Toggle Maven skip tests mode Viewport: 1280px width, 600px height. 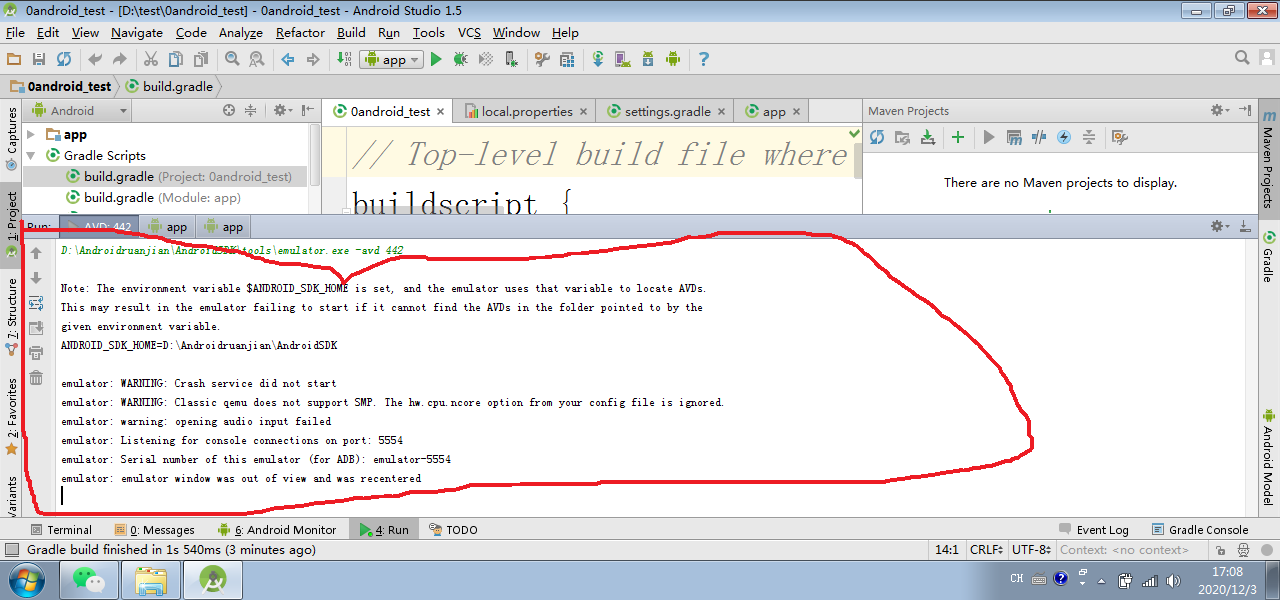(x=1064, y=137)
